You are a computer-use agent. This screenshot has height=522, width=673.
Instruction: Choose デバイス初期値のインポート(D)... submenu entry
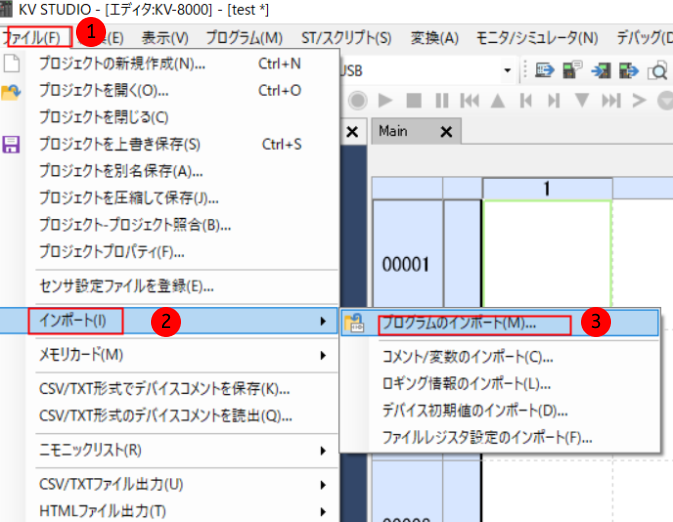tap(500, 411)
